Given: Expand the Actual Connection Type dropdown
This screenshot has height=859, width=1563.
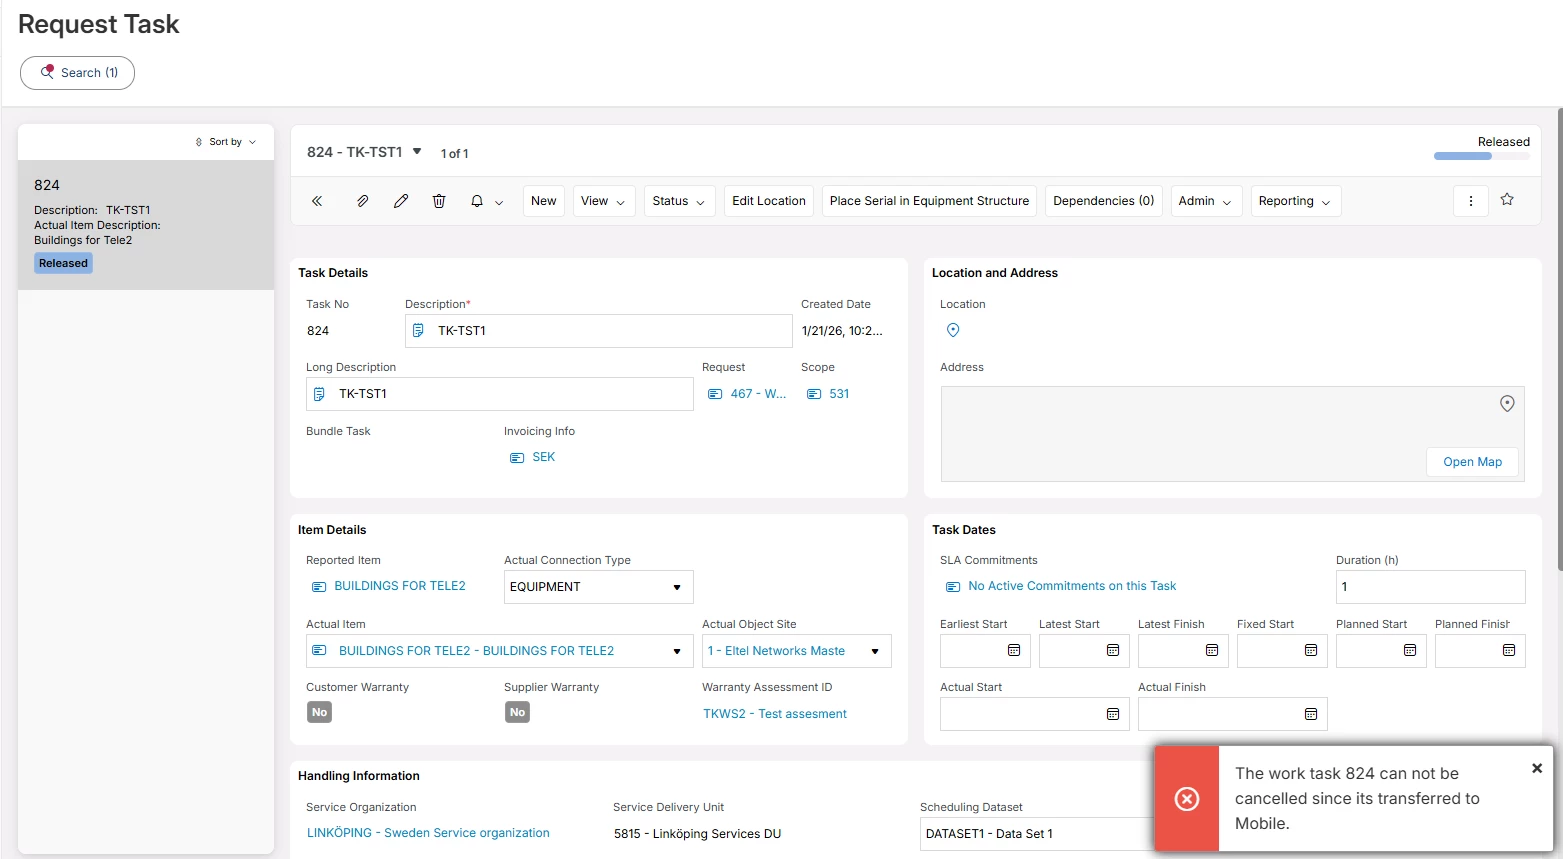Looking at the screenshot, I should (677, 587).
